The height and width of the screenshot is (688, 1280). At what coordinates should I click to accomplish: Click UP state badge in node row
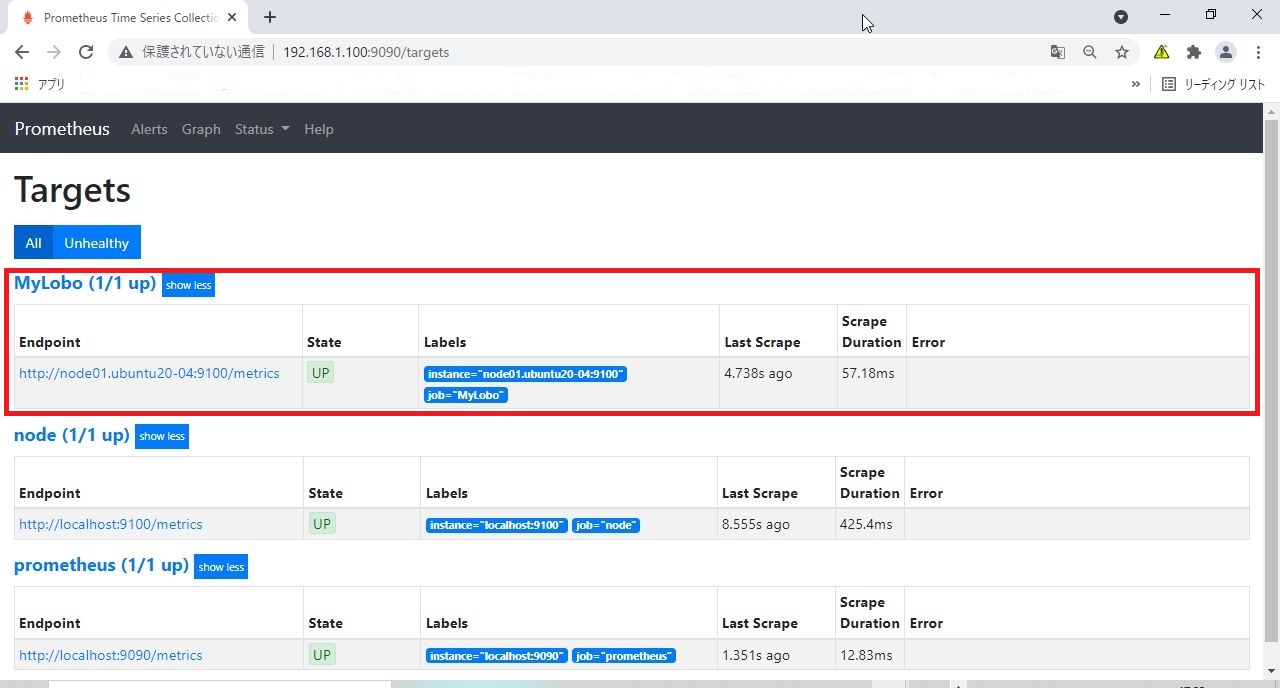pyautogui.click(x=321, y=524)
